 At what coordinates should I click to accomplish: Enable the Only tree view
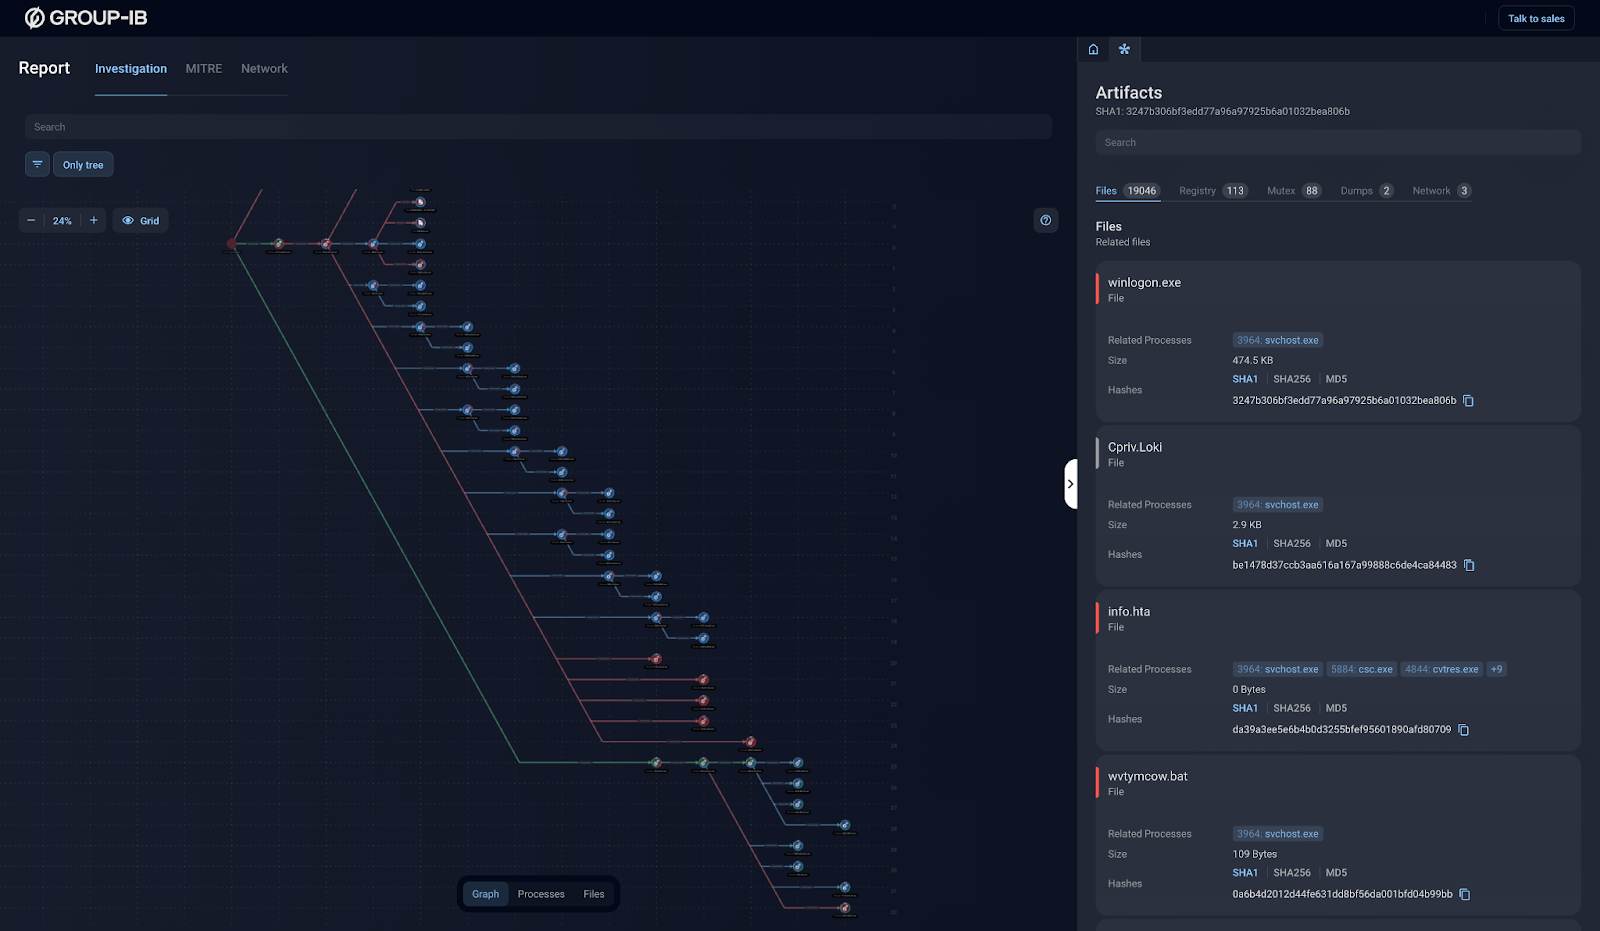tap(82, 164)
